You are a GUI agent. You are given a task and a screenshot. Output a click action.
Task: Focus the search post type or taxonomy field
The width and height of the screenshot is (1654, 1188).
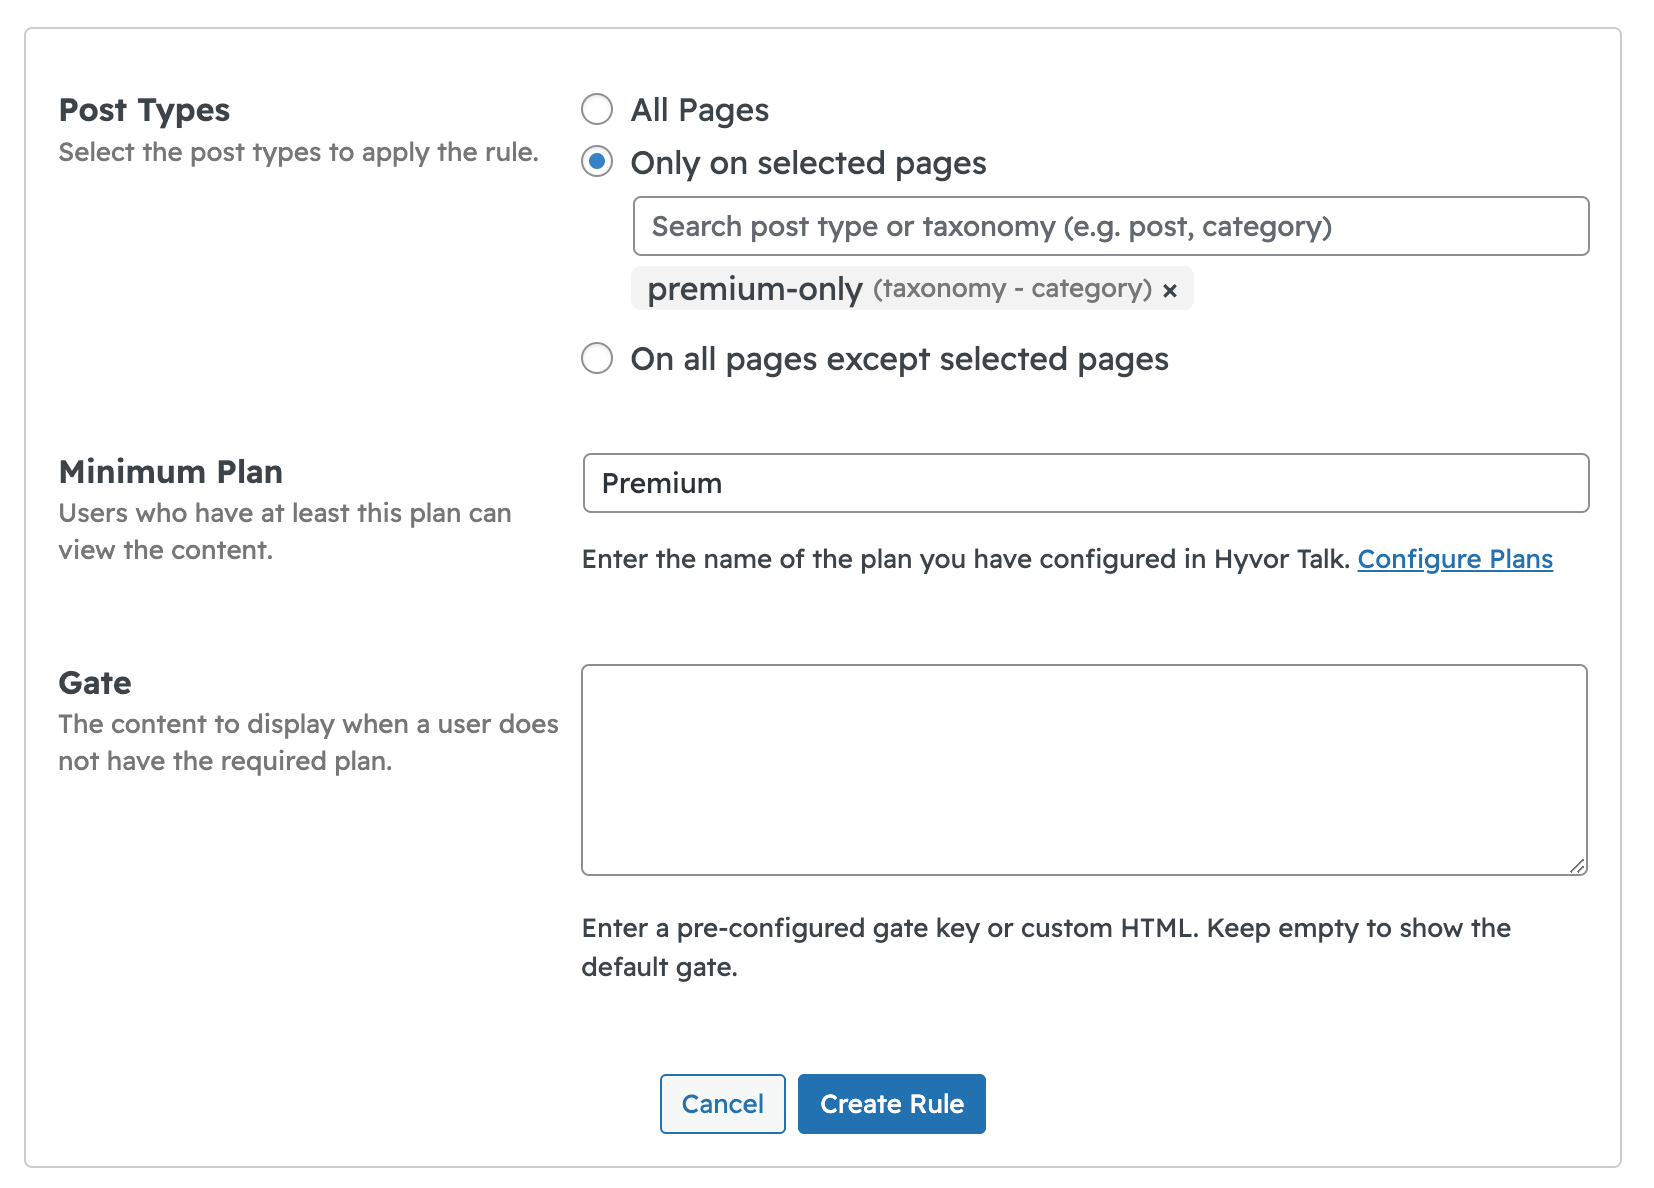pos(1110,226)
